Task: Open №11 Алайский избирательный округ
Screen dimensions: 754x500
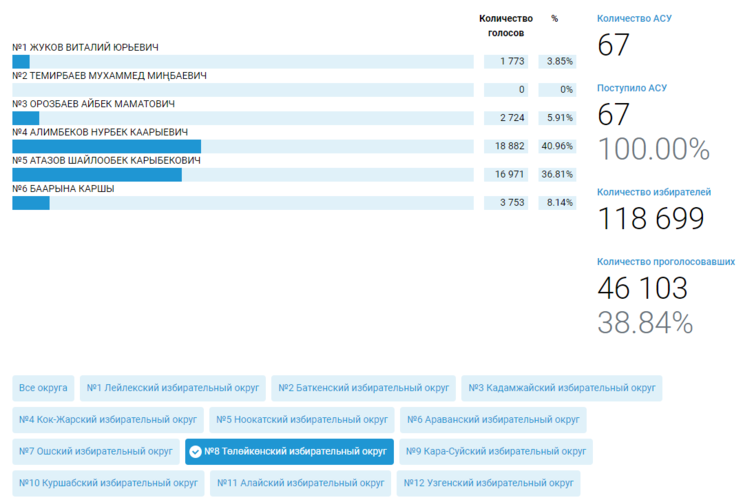Action: click(x=301, y=484)
